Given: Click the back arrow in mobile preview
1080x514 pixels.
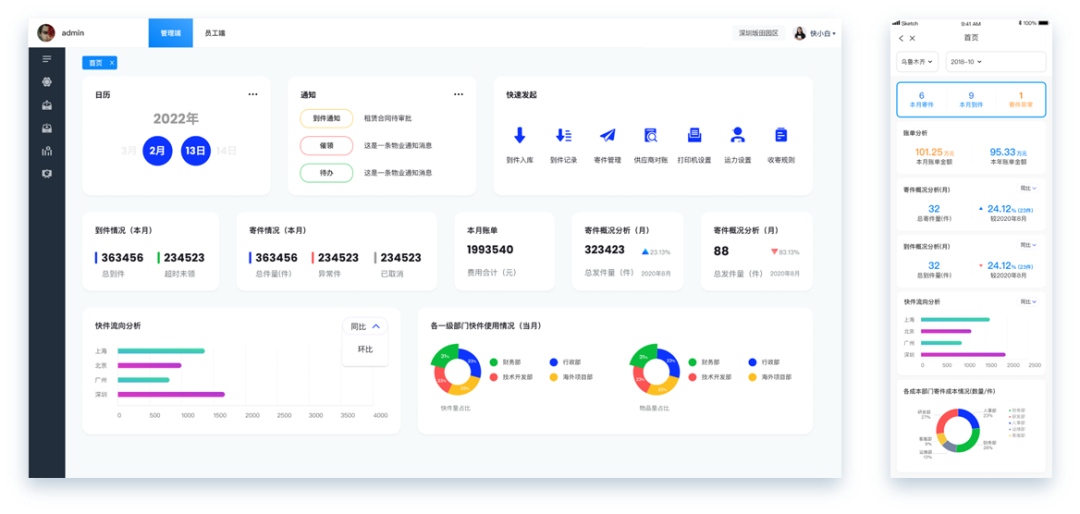Looking at the screenshot, I should (x=902, y=39).
